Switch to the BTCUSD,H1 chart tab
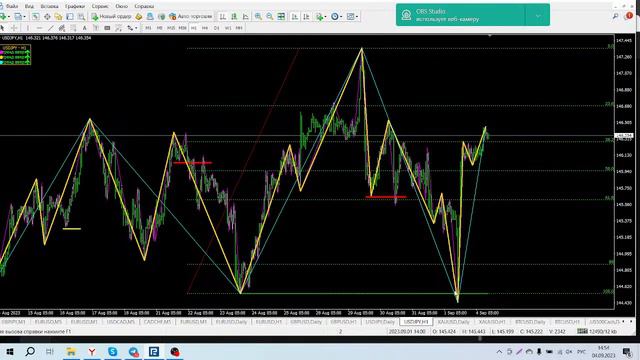640x360 pixels. click(567, 322)
